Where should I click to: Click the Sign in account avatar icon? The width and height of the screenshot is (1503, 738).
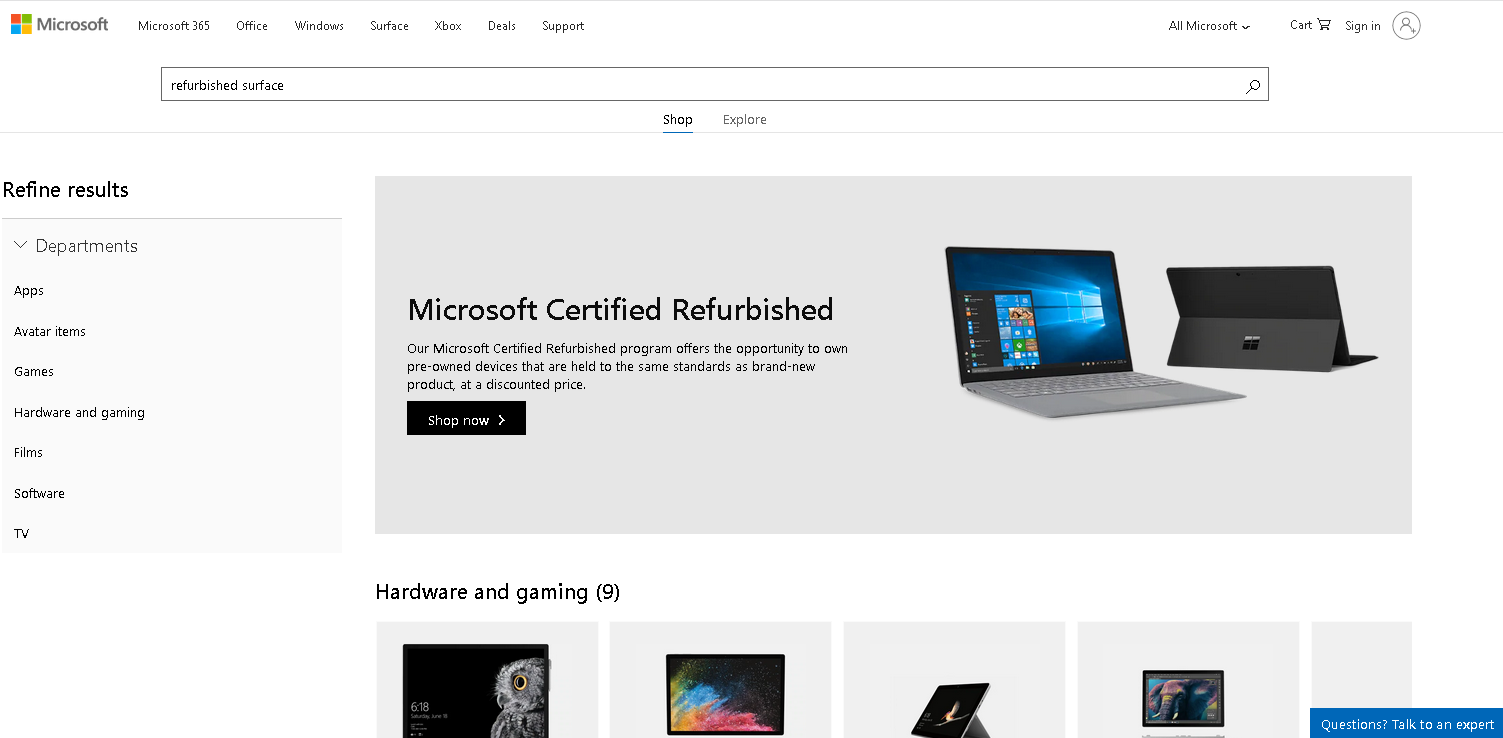click(x=1406, y=25)
